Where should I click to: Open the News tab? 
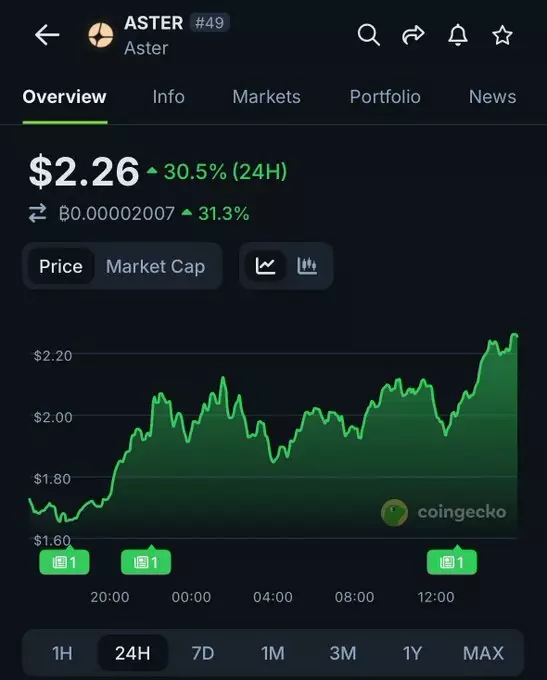click(x=492, y=97)
